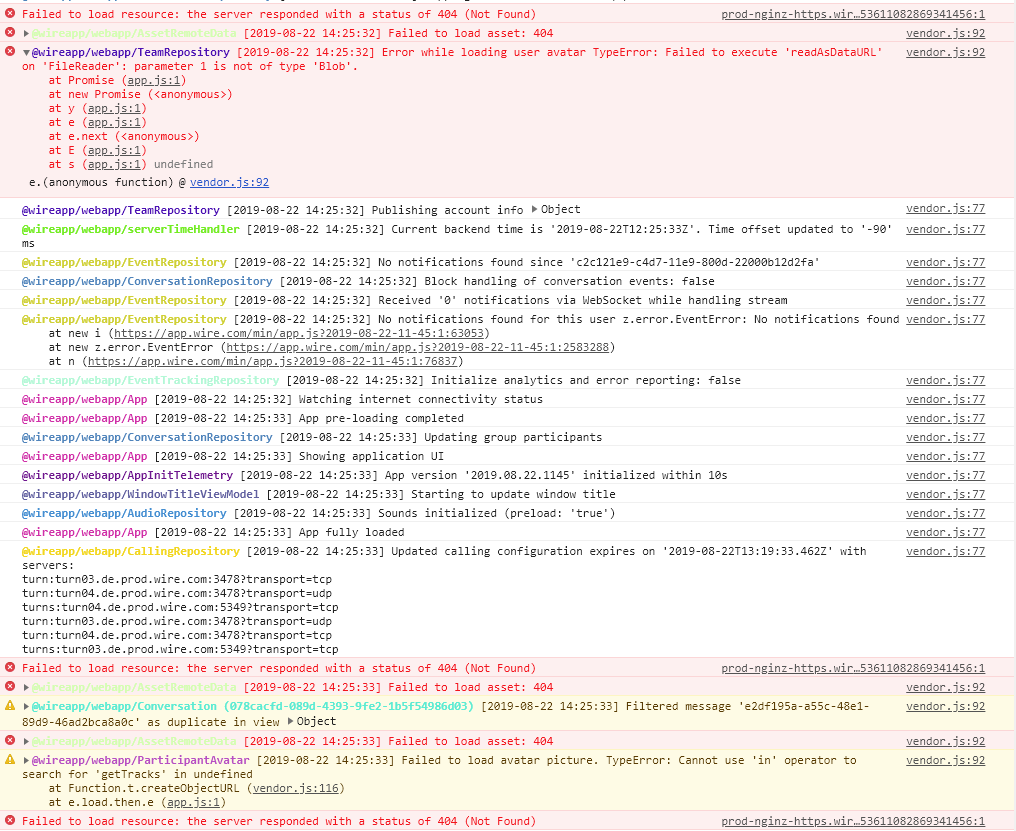Expand the Conversation filtered message warning
The height and width of the screenshot is (831, 1016).
[26, 707]
